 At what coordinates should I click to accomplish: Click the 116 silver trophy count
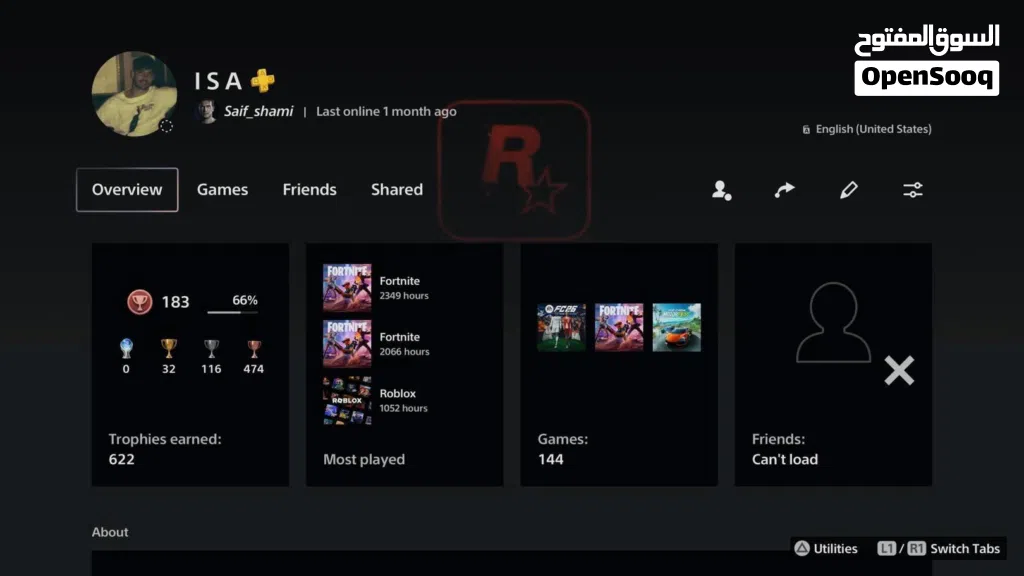(211, 369)
